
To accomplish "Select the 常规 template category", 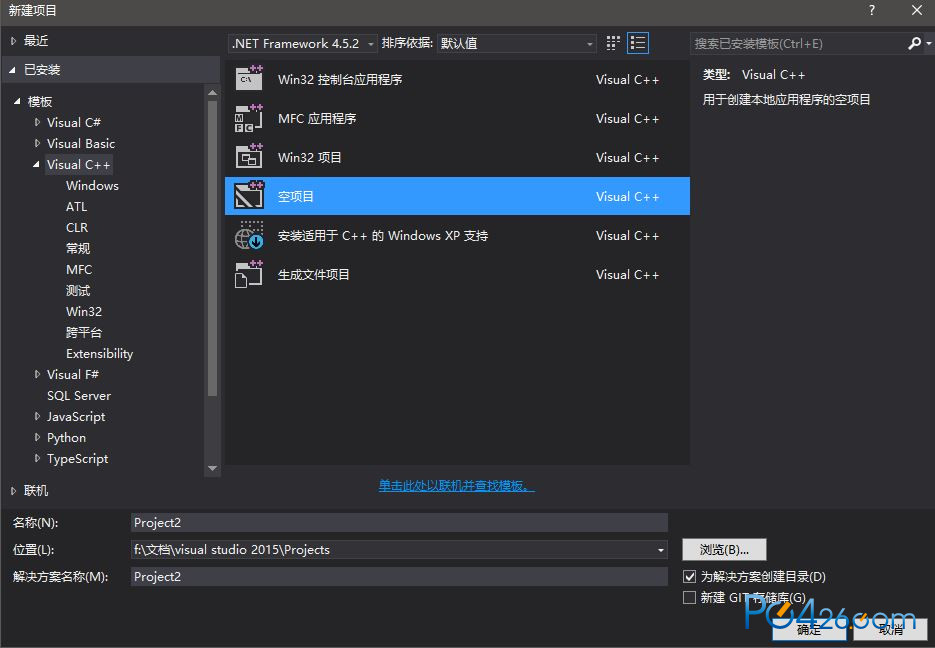I will click(78, 249).
